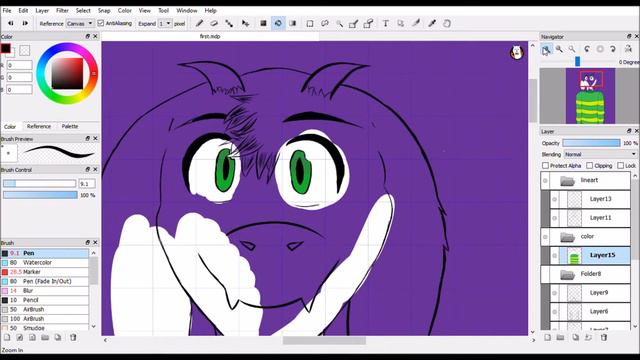Adjust the layer Opacity slider
The height and width of the screenshot is (360, 640).
tap(591, 143)
